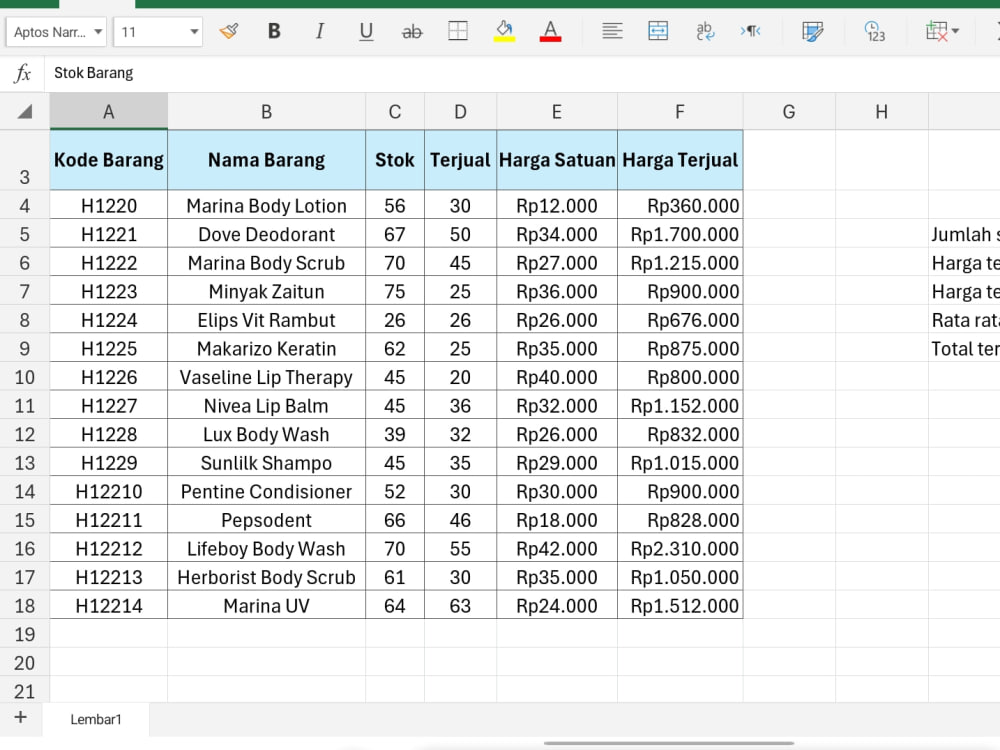The width and height of the screenshot is (1000, 750).
Task: Select column E header
Action: pyautogui.click(x=557, y=112)
